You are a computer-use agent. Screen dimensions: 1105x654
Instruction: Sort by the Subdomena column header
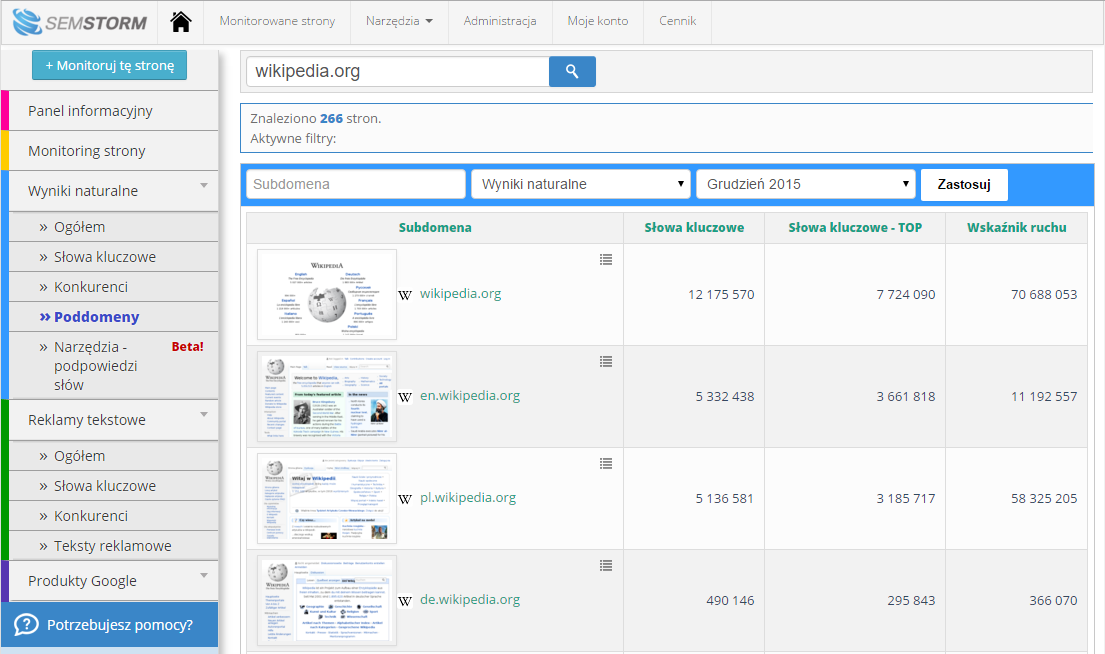[435, 228]
